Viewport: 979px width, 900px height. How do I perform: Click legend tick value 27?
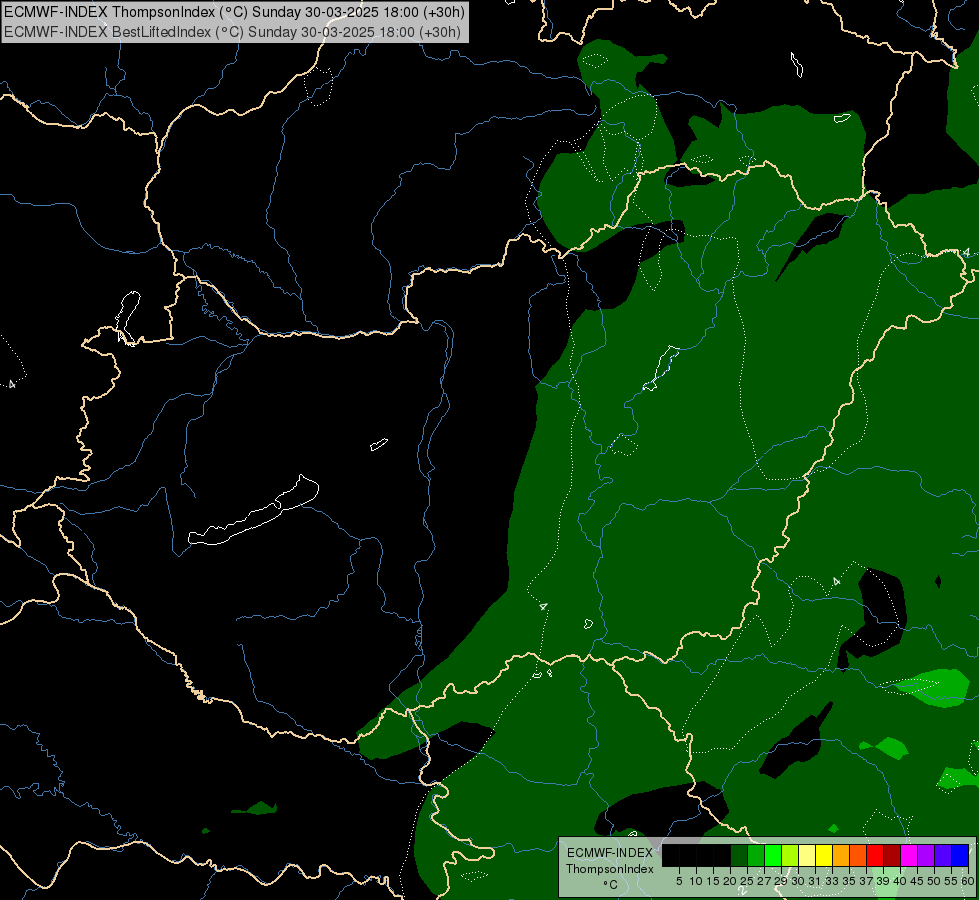coord(764,881)
